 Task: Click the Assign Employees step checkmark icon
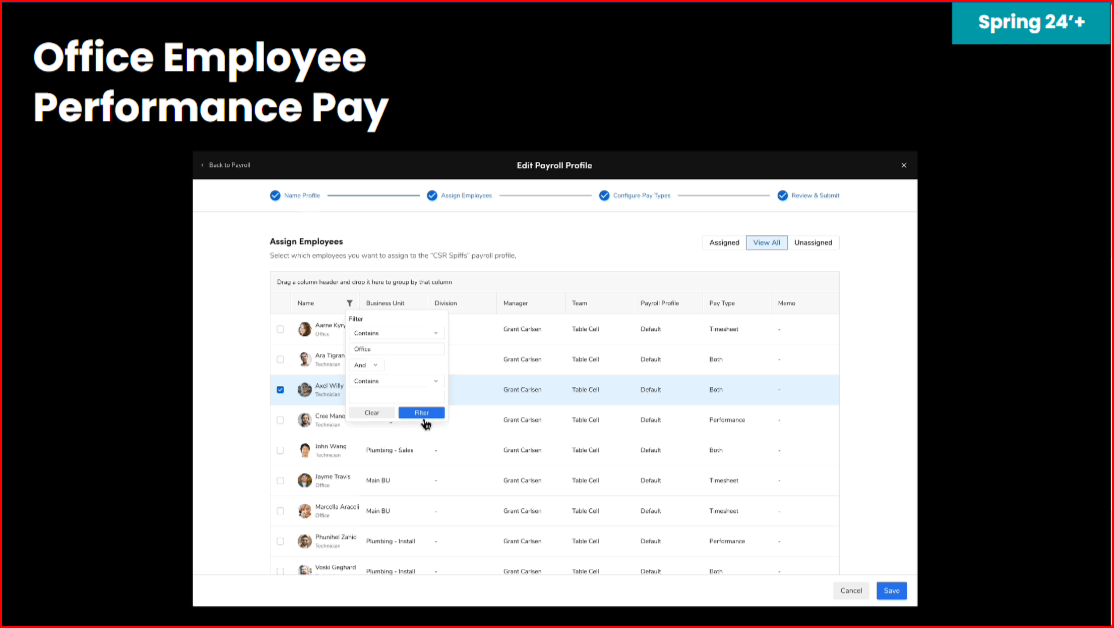click(x=432, y=195)
